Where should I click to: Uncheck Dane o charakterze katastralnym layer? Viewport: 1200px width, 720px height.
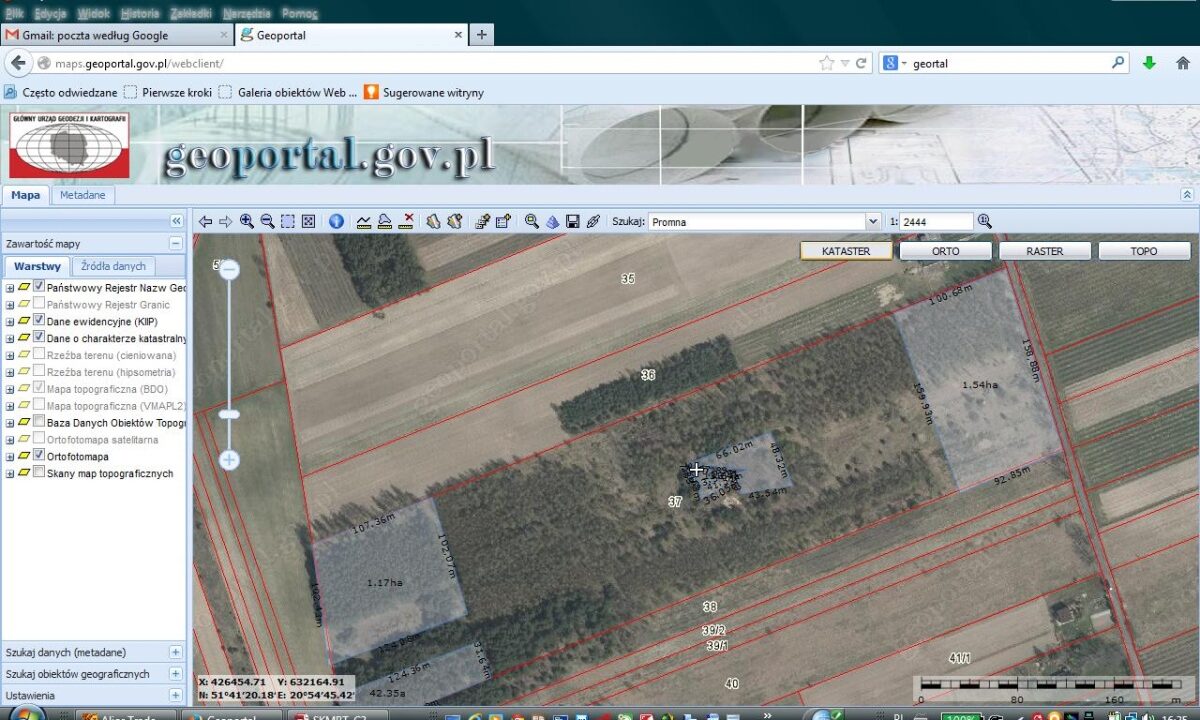coord(39,338)
